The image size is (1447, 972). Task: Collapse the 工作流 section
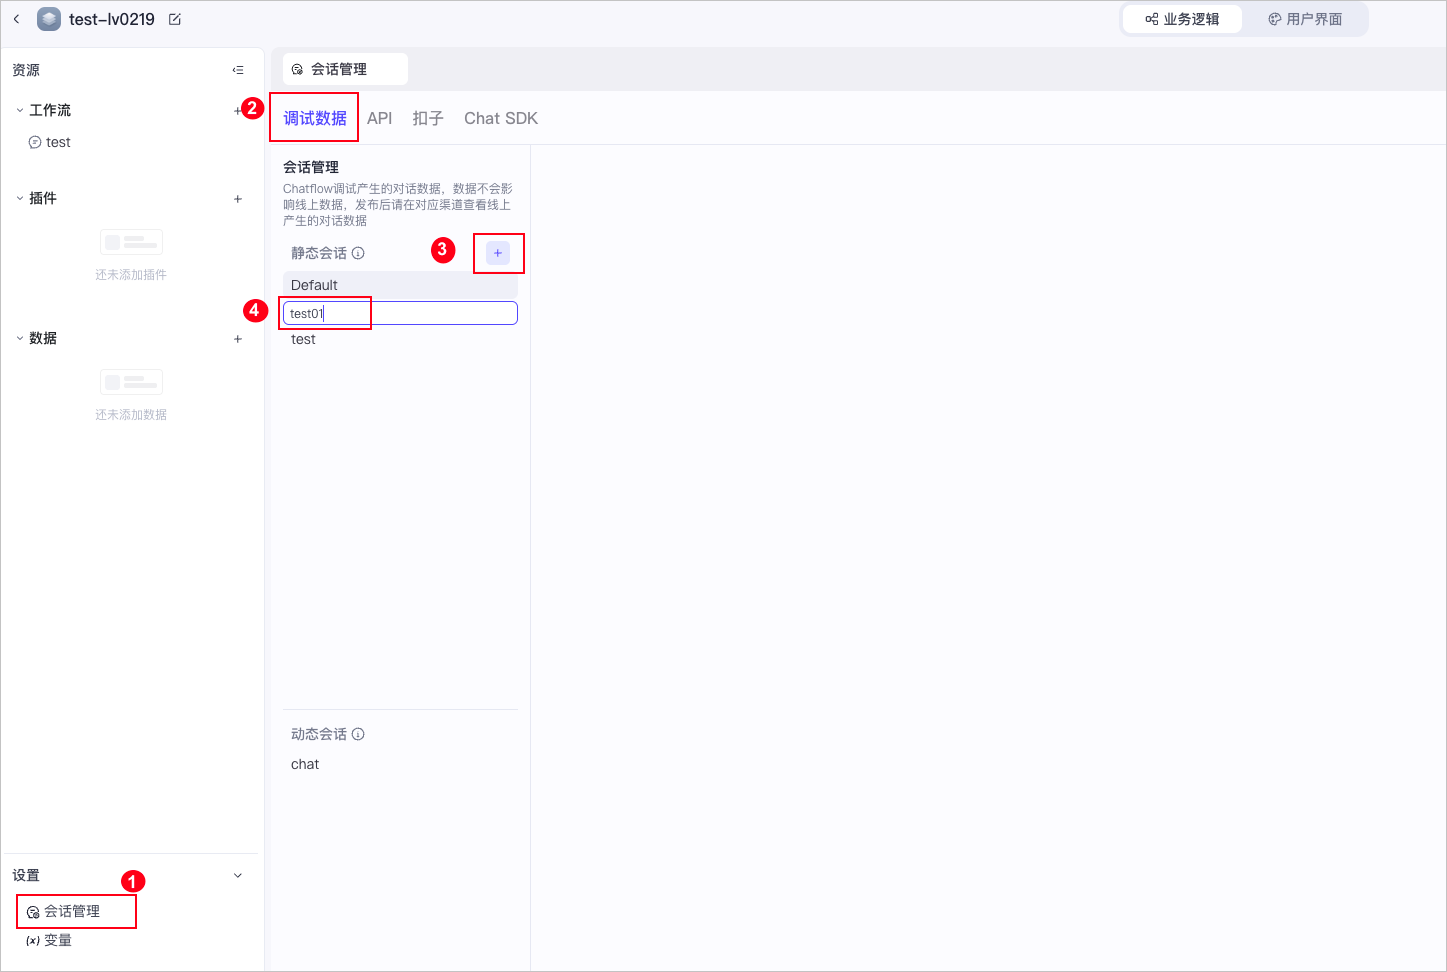pyautogui.click(x=20, y=110)
